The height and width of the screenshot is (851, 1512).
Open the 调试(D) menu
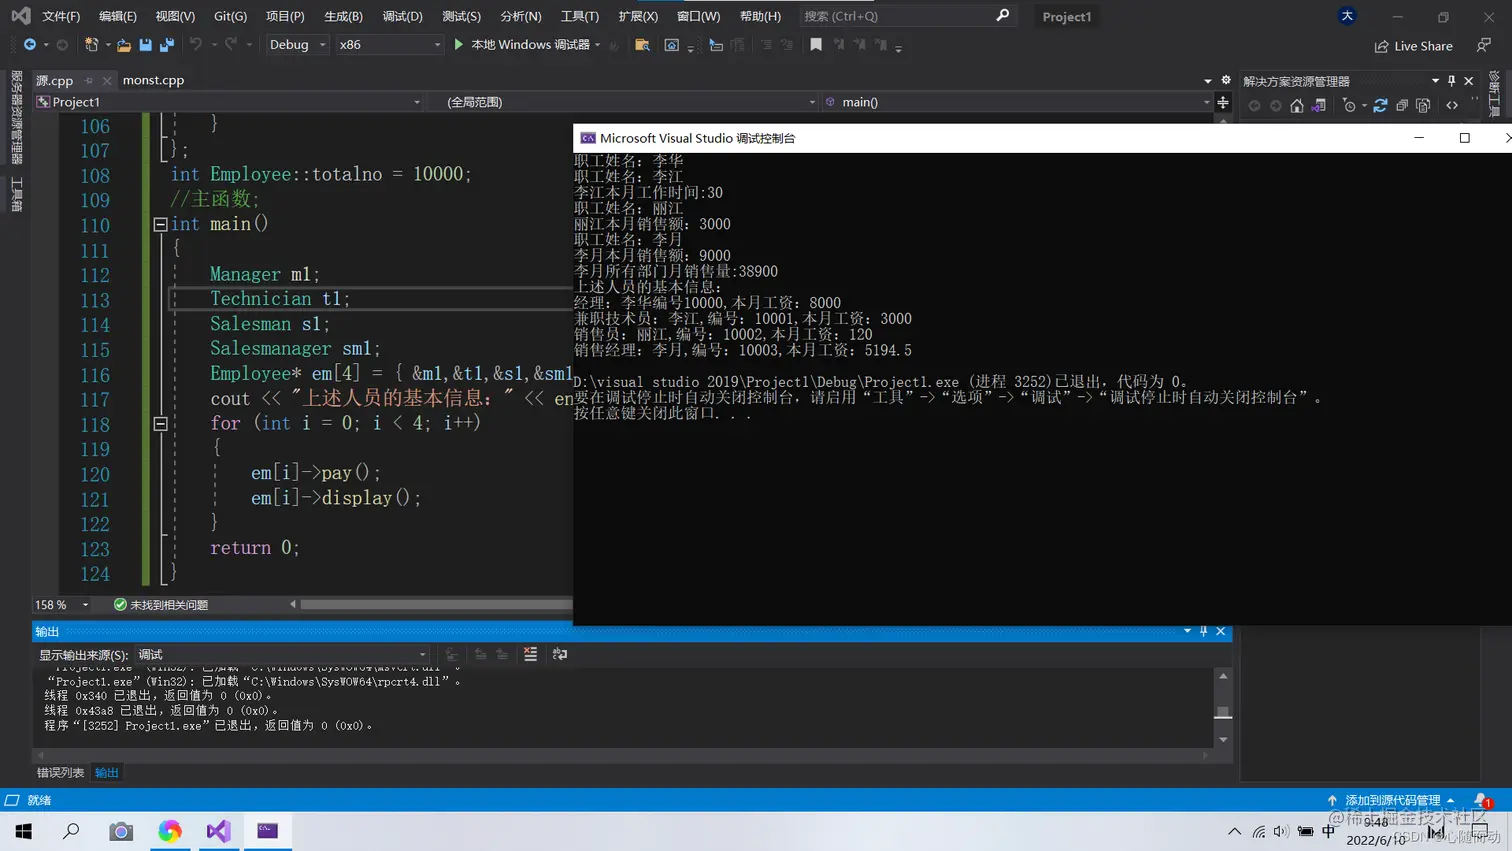point(402,16)
